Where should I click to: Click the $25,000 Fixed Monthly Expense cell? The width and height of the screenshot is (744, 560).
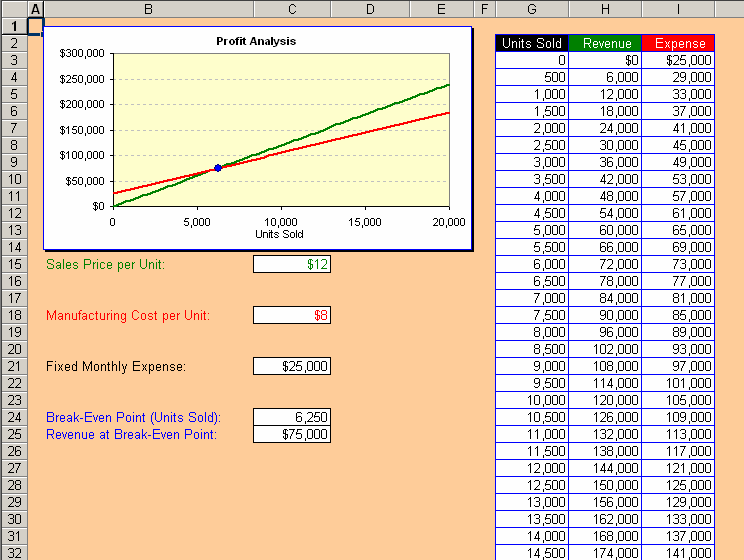tap(292, 366)
